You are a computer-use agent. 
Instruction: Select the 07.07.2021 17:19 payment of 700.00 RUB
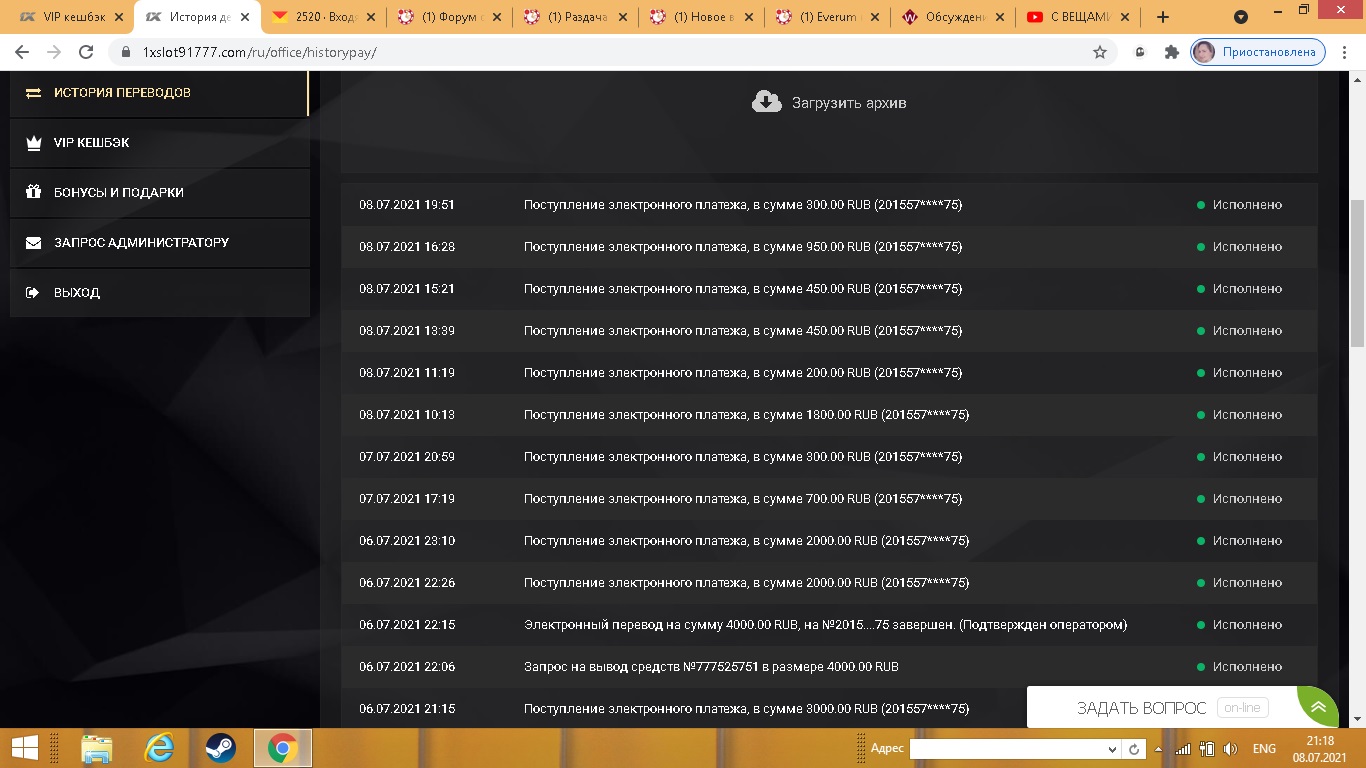829,499
